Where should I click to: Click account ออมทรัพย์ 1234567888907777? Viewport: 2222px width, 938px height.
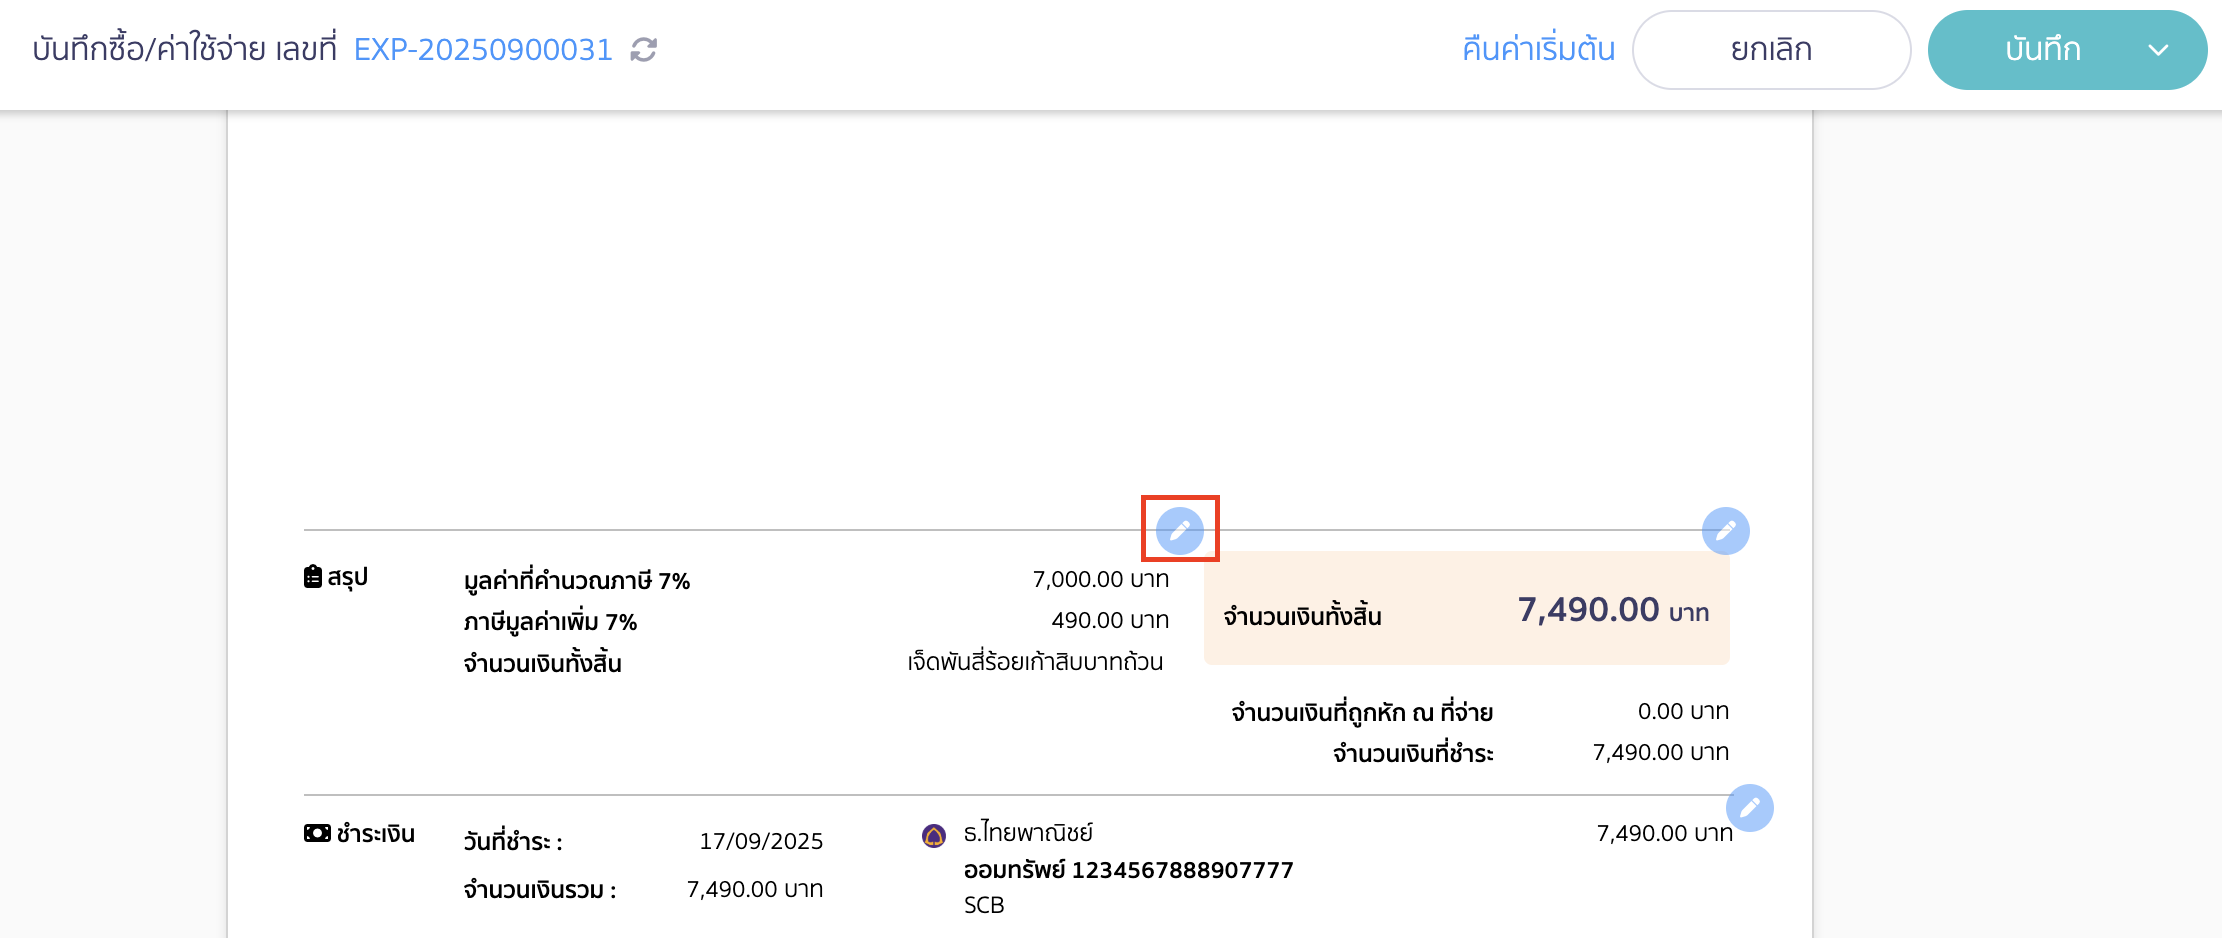[1128, 870]
